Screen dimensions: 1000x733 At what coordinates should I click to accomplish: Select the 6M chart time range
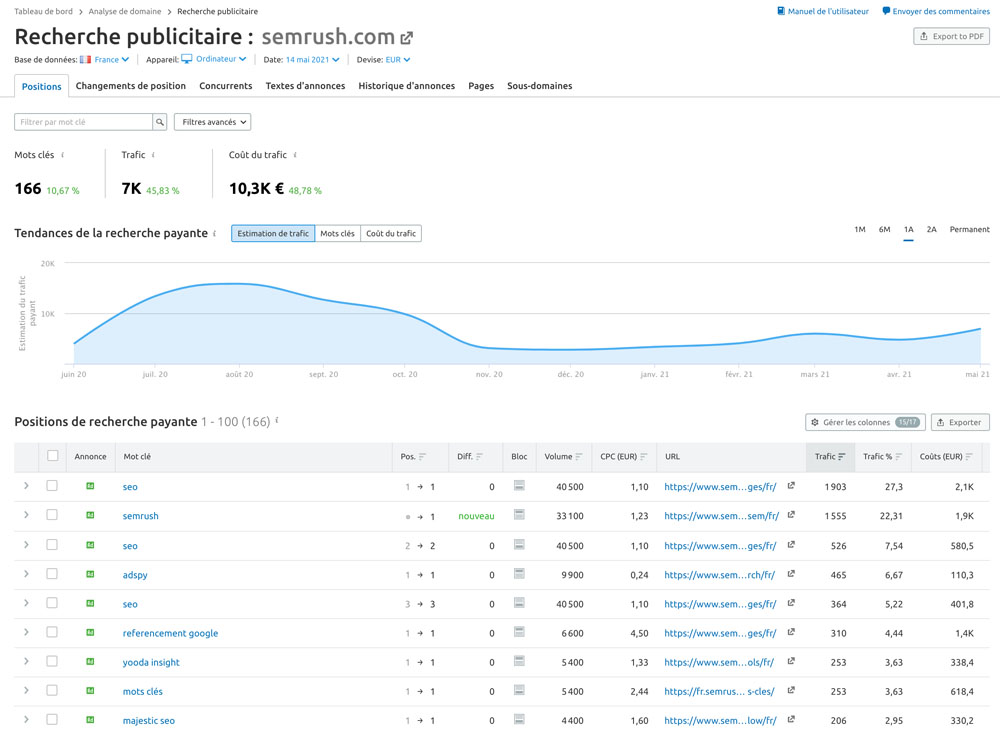click(884, 230)
